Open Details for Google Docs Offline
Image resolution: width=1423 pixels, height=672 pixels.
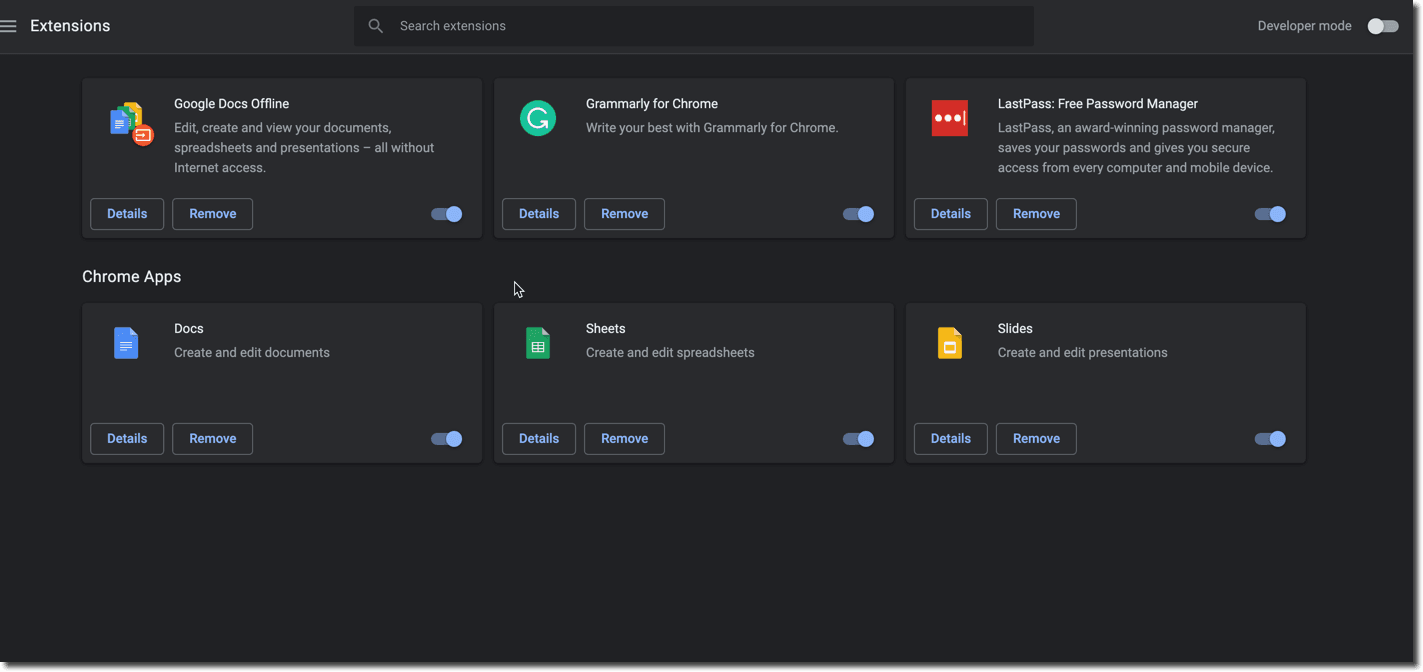point(127,214)
